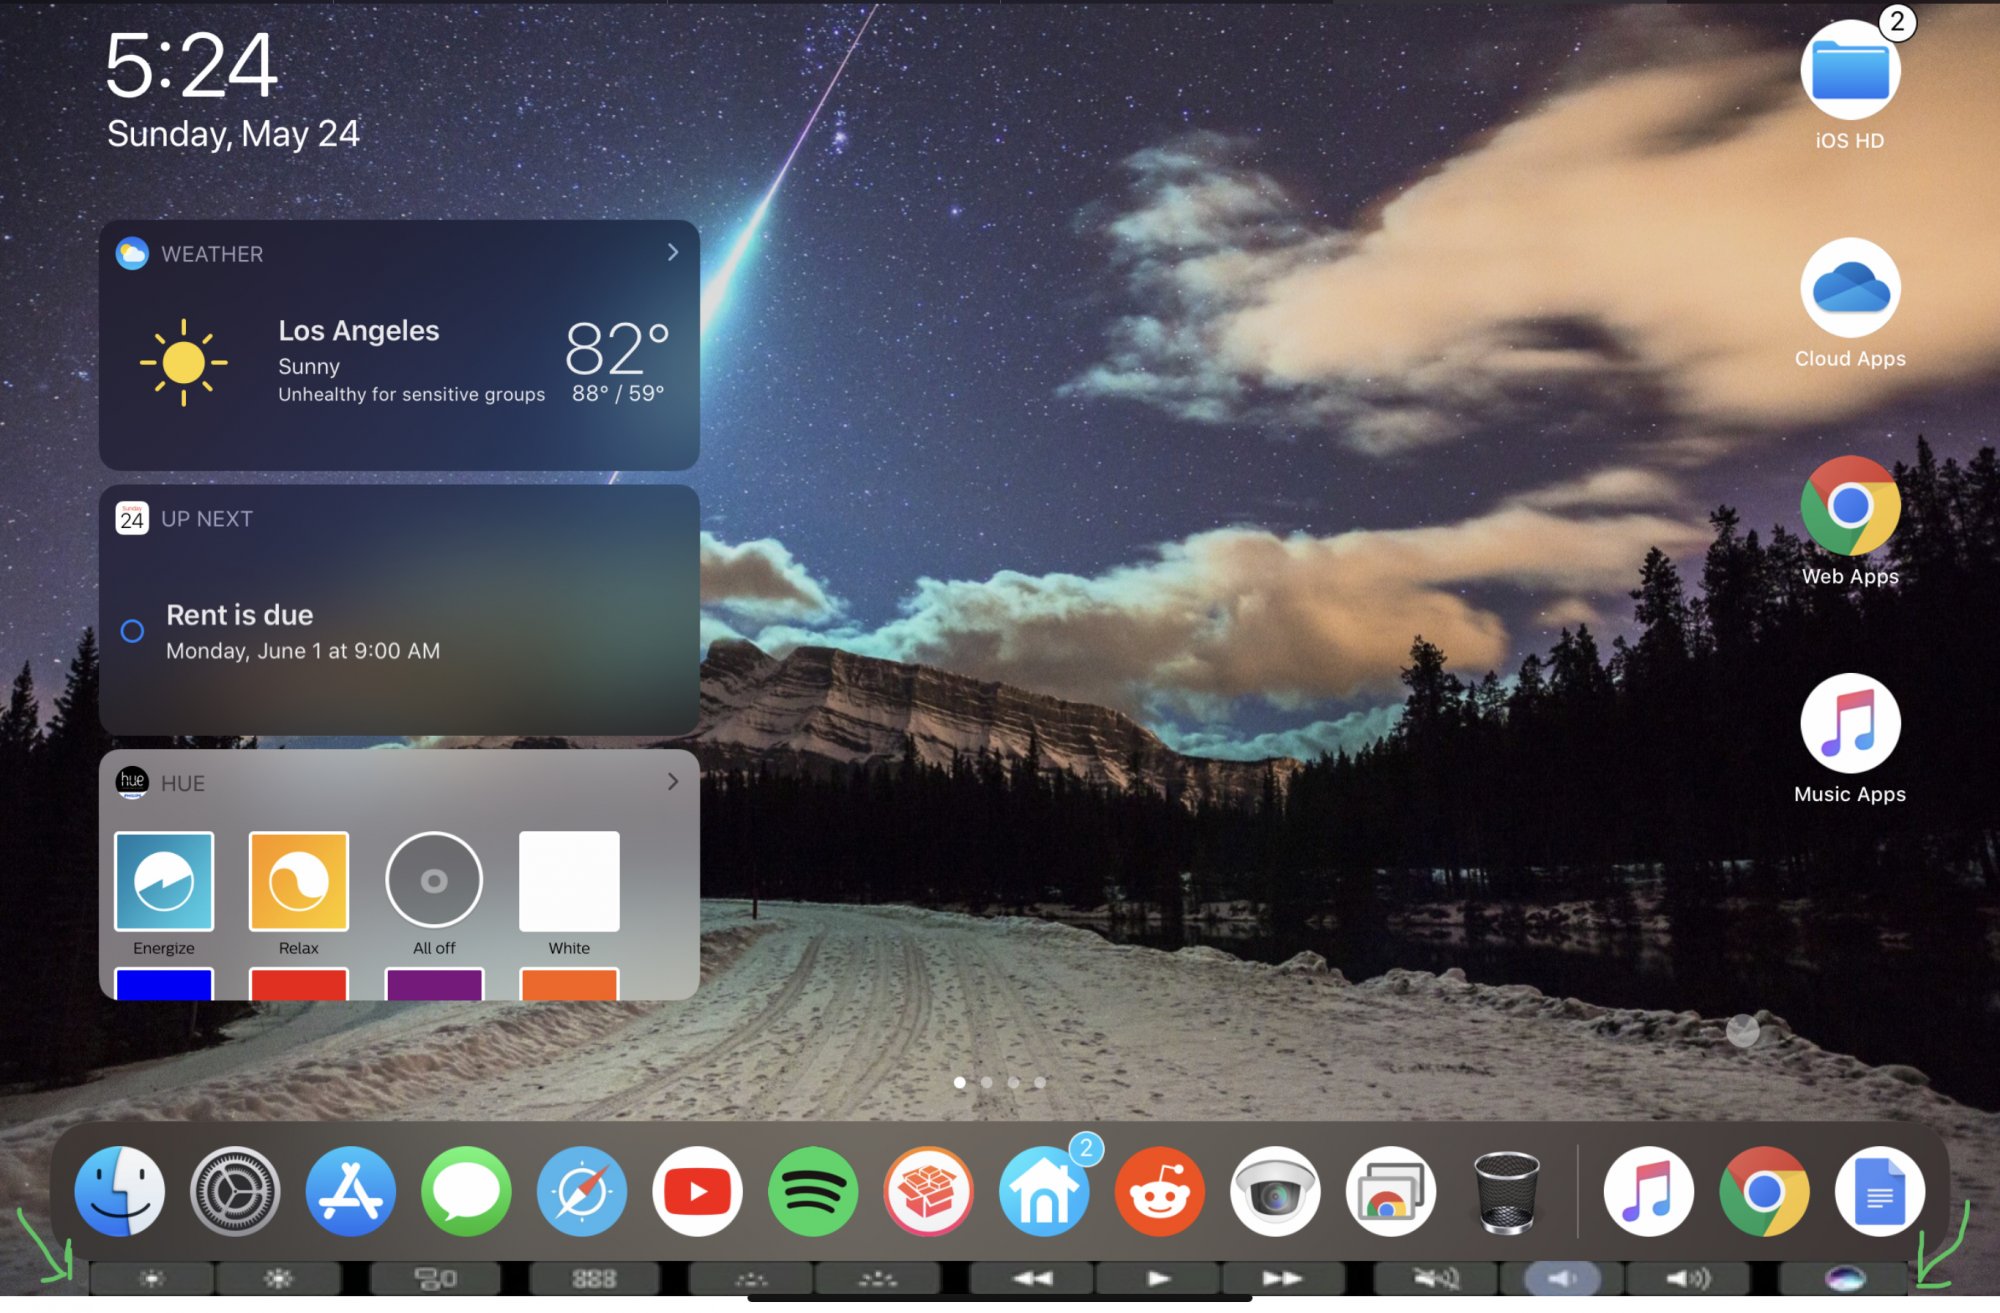Tap "Unhealthy for sensitive groups" air quality text
Screen dimensions: 2000x1313
click(x=412, y=394)
